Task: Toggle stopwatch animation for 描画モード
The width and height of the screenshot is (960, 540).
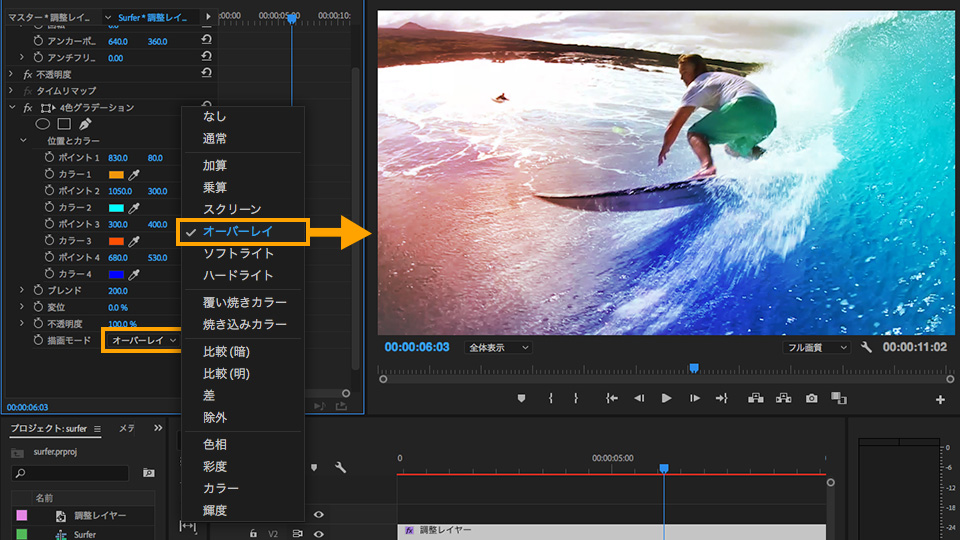Action: pos(38,340)
